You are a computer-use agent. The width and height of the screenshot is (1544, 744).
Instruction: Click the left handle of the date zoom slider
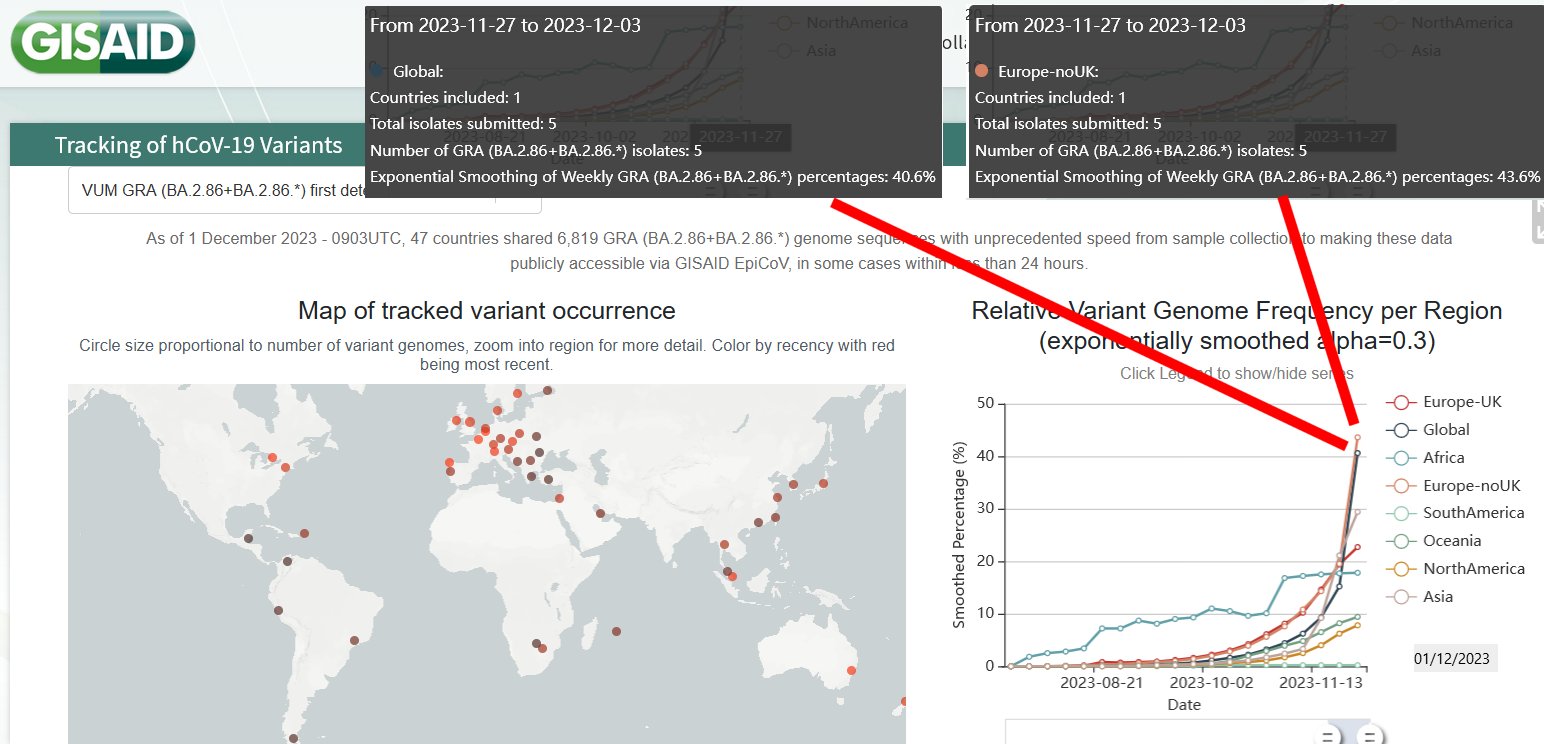[x=1328, y=737]
